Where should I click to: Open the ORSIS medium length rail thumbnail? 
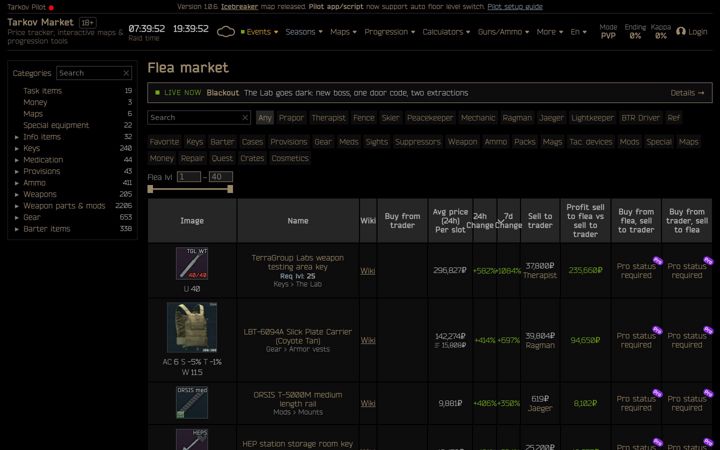tap(192, 402)
